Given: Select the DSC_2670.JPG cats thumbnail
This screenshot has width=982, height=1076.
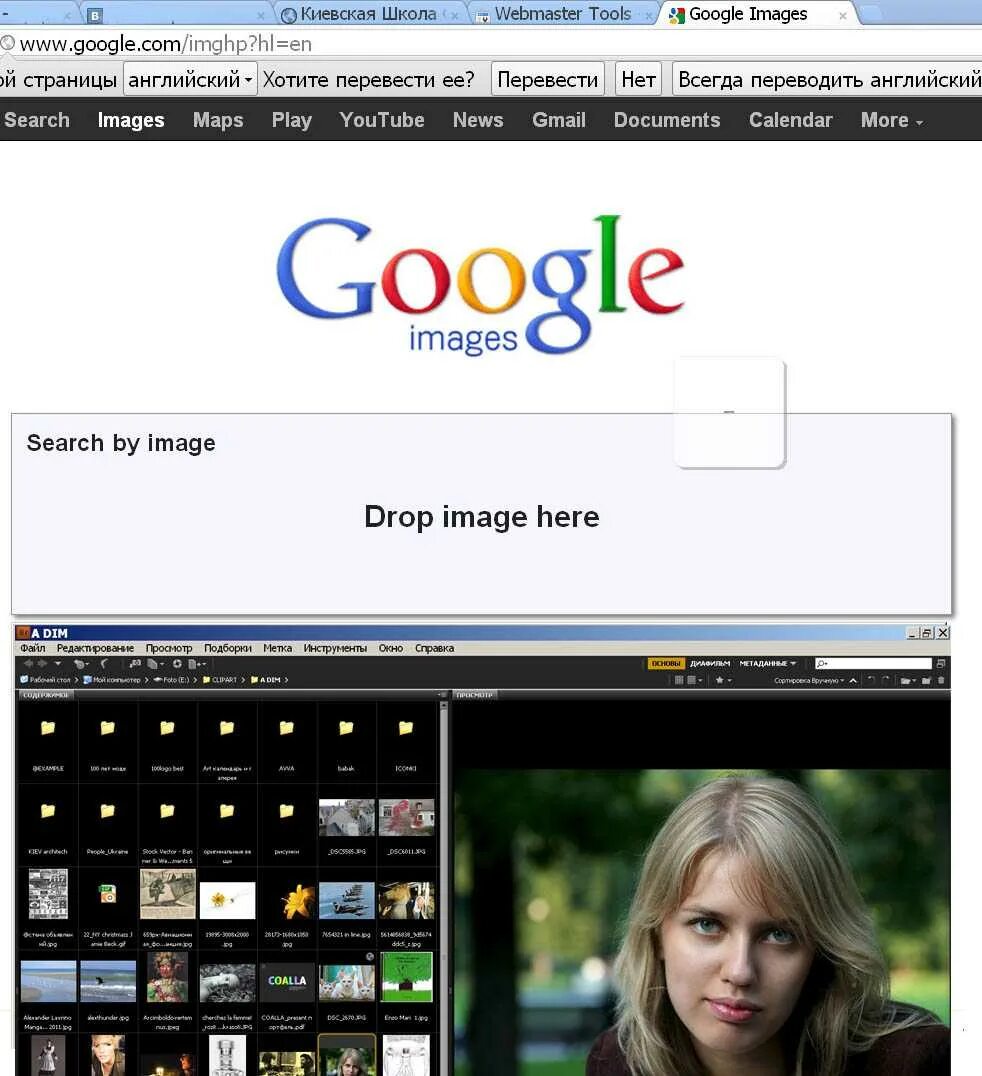Looking at the screenshot, I should [347, 983].
